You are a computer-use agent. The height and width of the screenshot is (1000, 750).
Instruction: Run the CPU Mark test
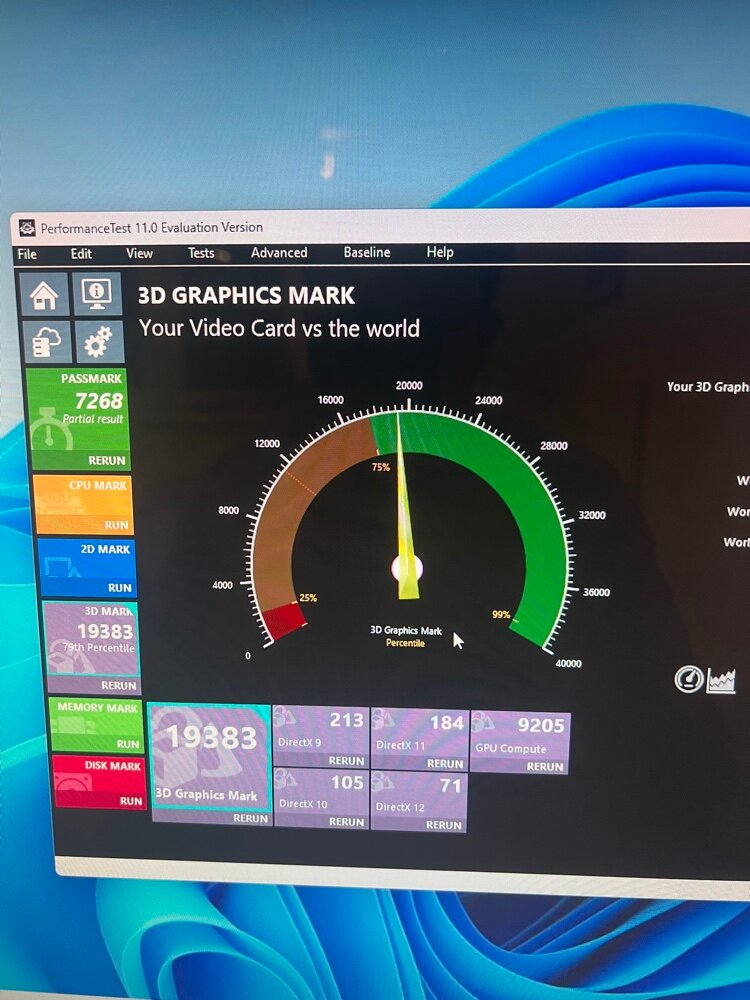117,525
